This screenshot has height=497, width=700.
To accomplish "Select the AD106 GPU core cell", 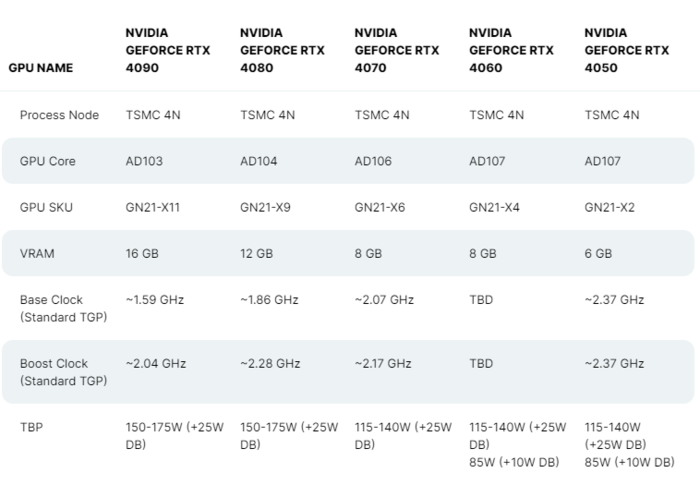I will pos(373,161).
